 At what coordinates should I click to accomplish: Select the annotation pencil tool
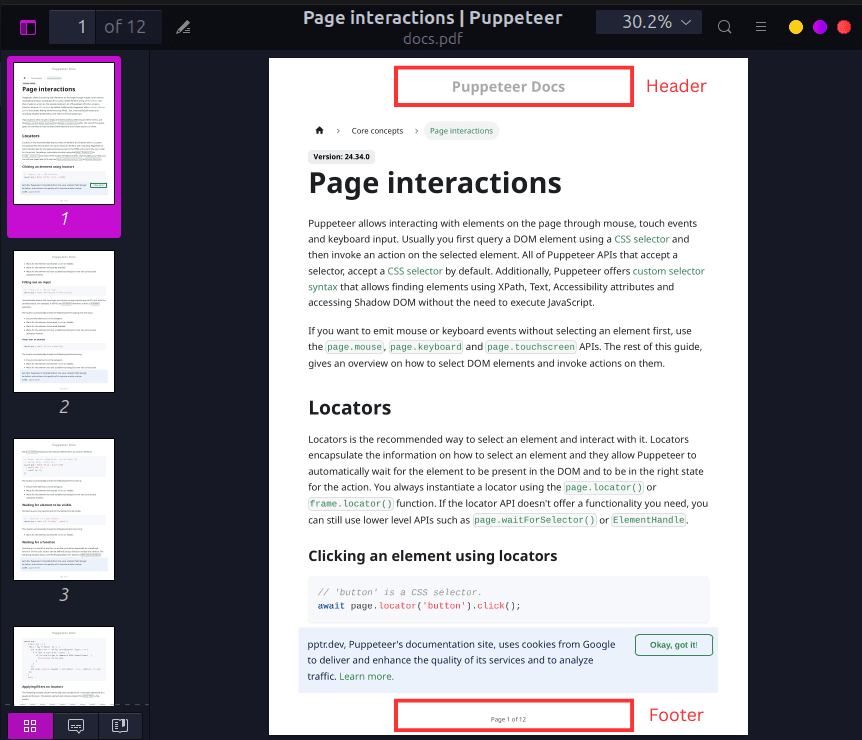[x=183, y=26]
